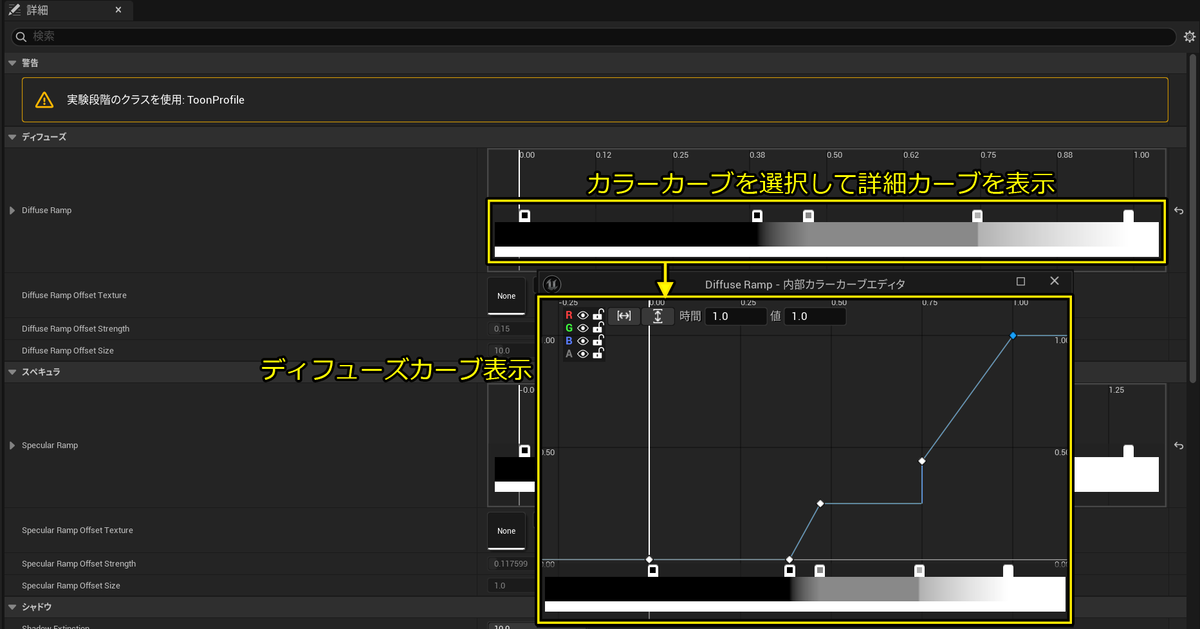
Task: Toggle visibility of the B channel curve
Action: pyautogui.click(x=583, y=341)
